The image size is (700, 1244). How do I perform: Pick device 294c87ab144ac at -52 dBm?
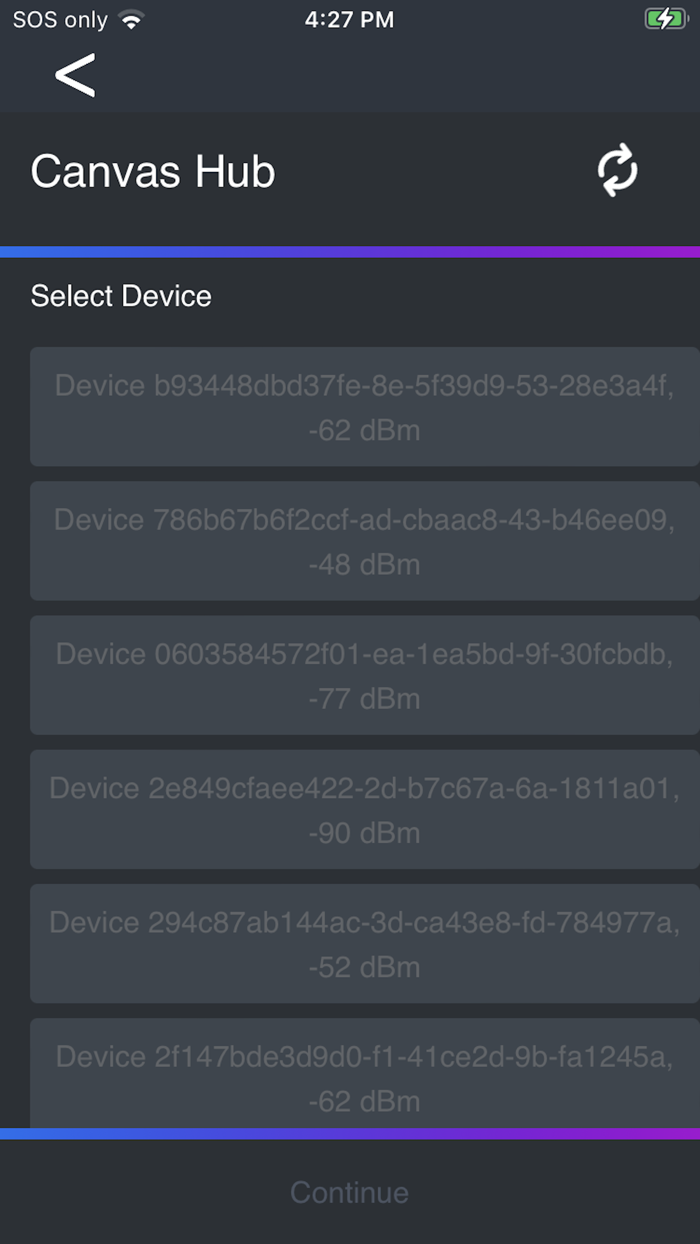tap(350, 943)
